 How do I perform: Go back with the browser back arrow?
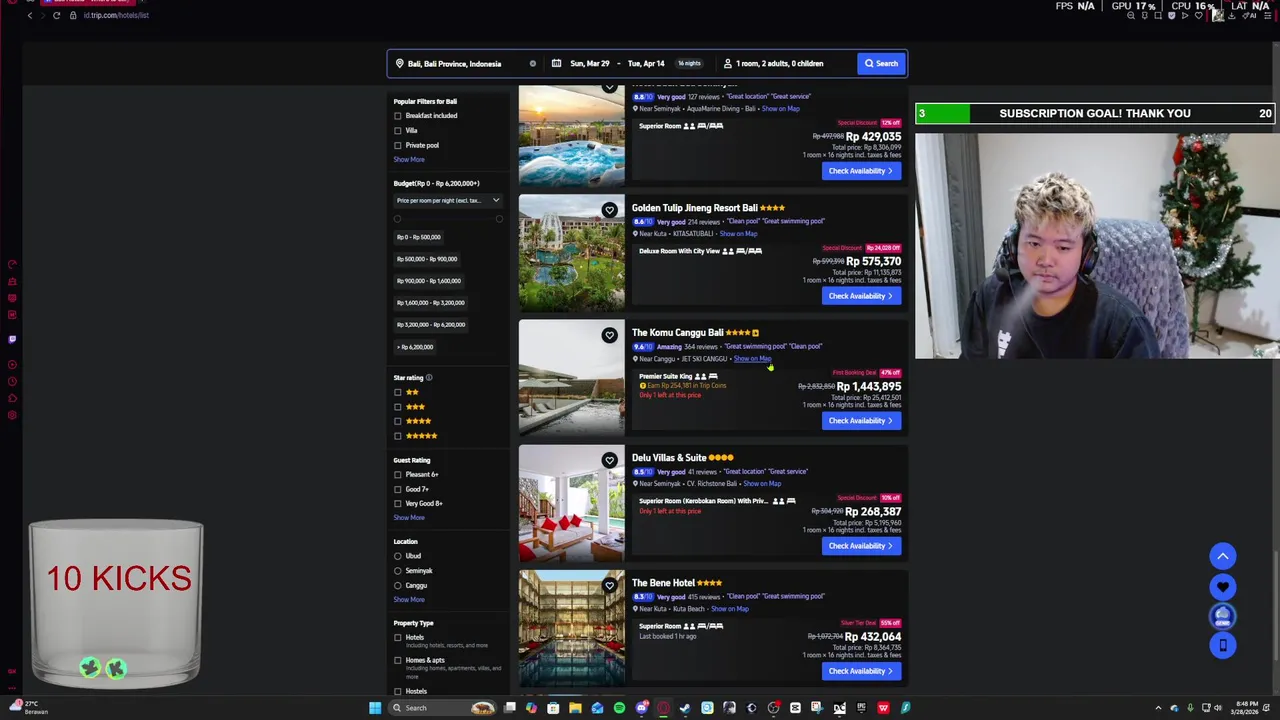click(x=29, y=15)
